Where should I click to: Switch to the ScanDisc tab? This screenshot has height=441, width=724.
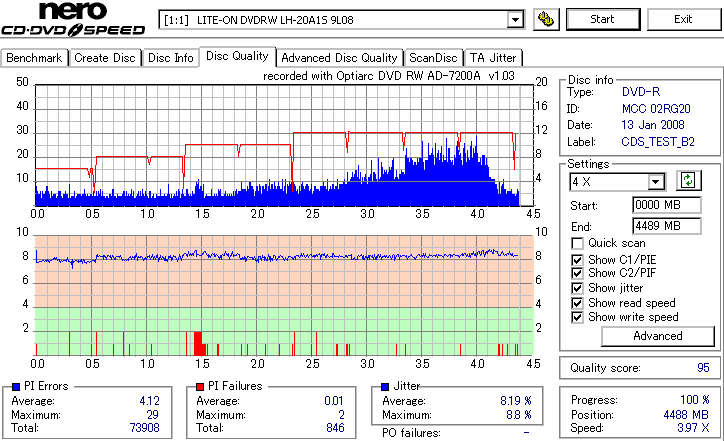tap(433, 58)
